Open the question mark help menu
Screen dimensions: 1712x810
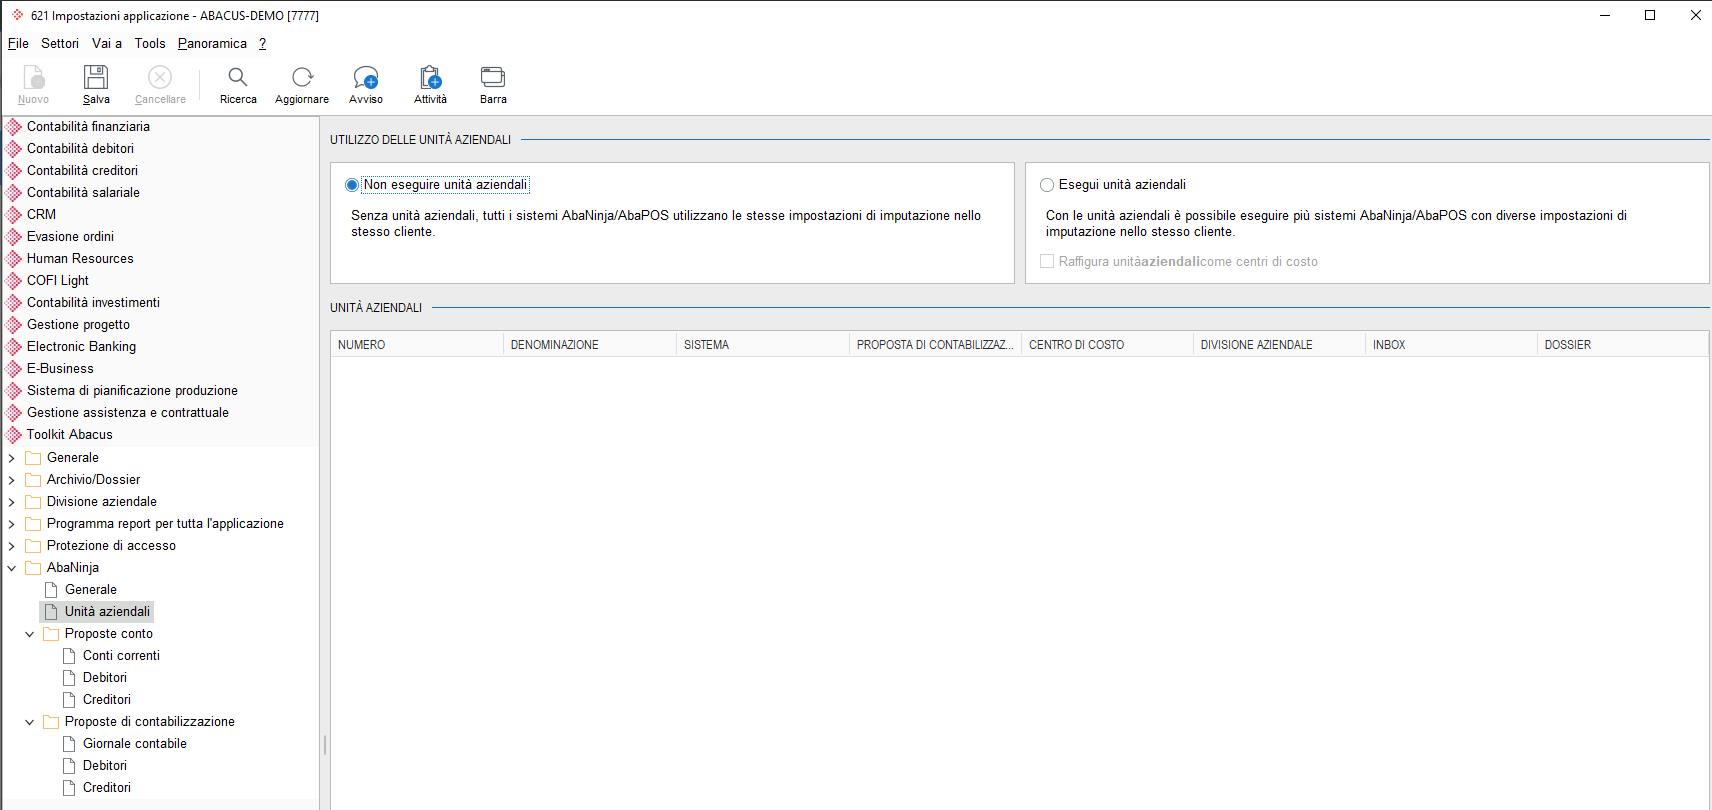pos(262,44)
